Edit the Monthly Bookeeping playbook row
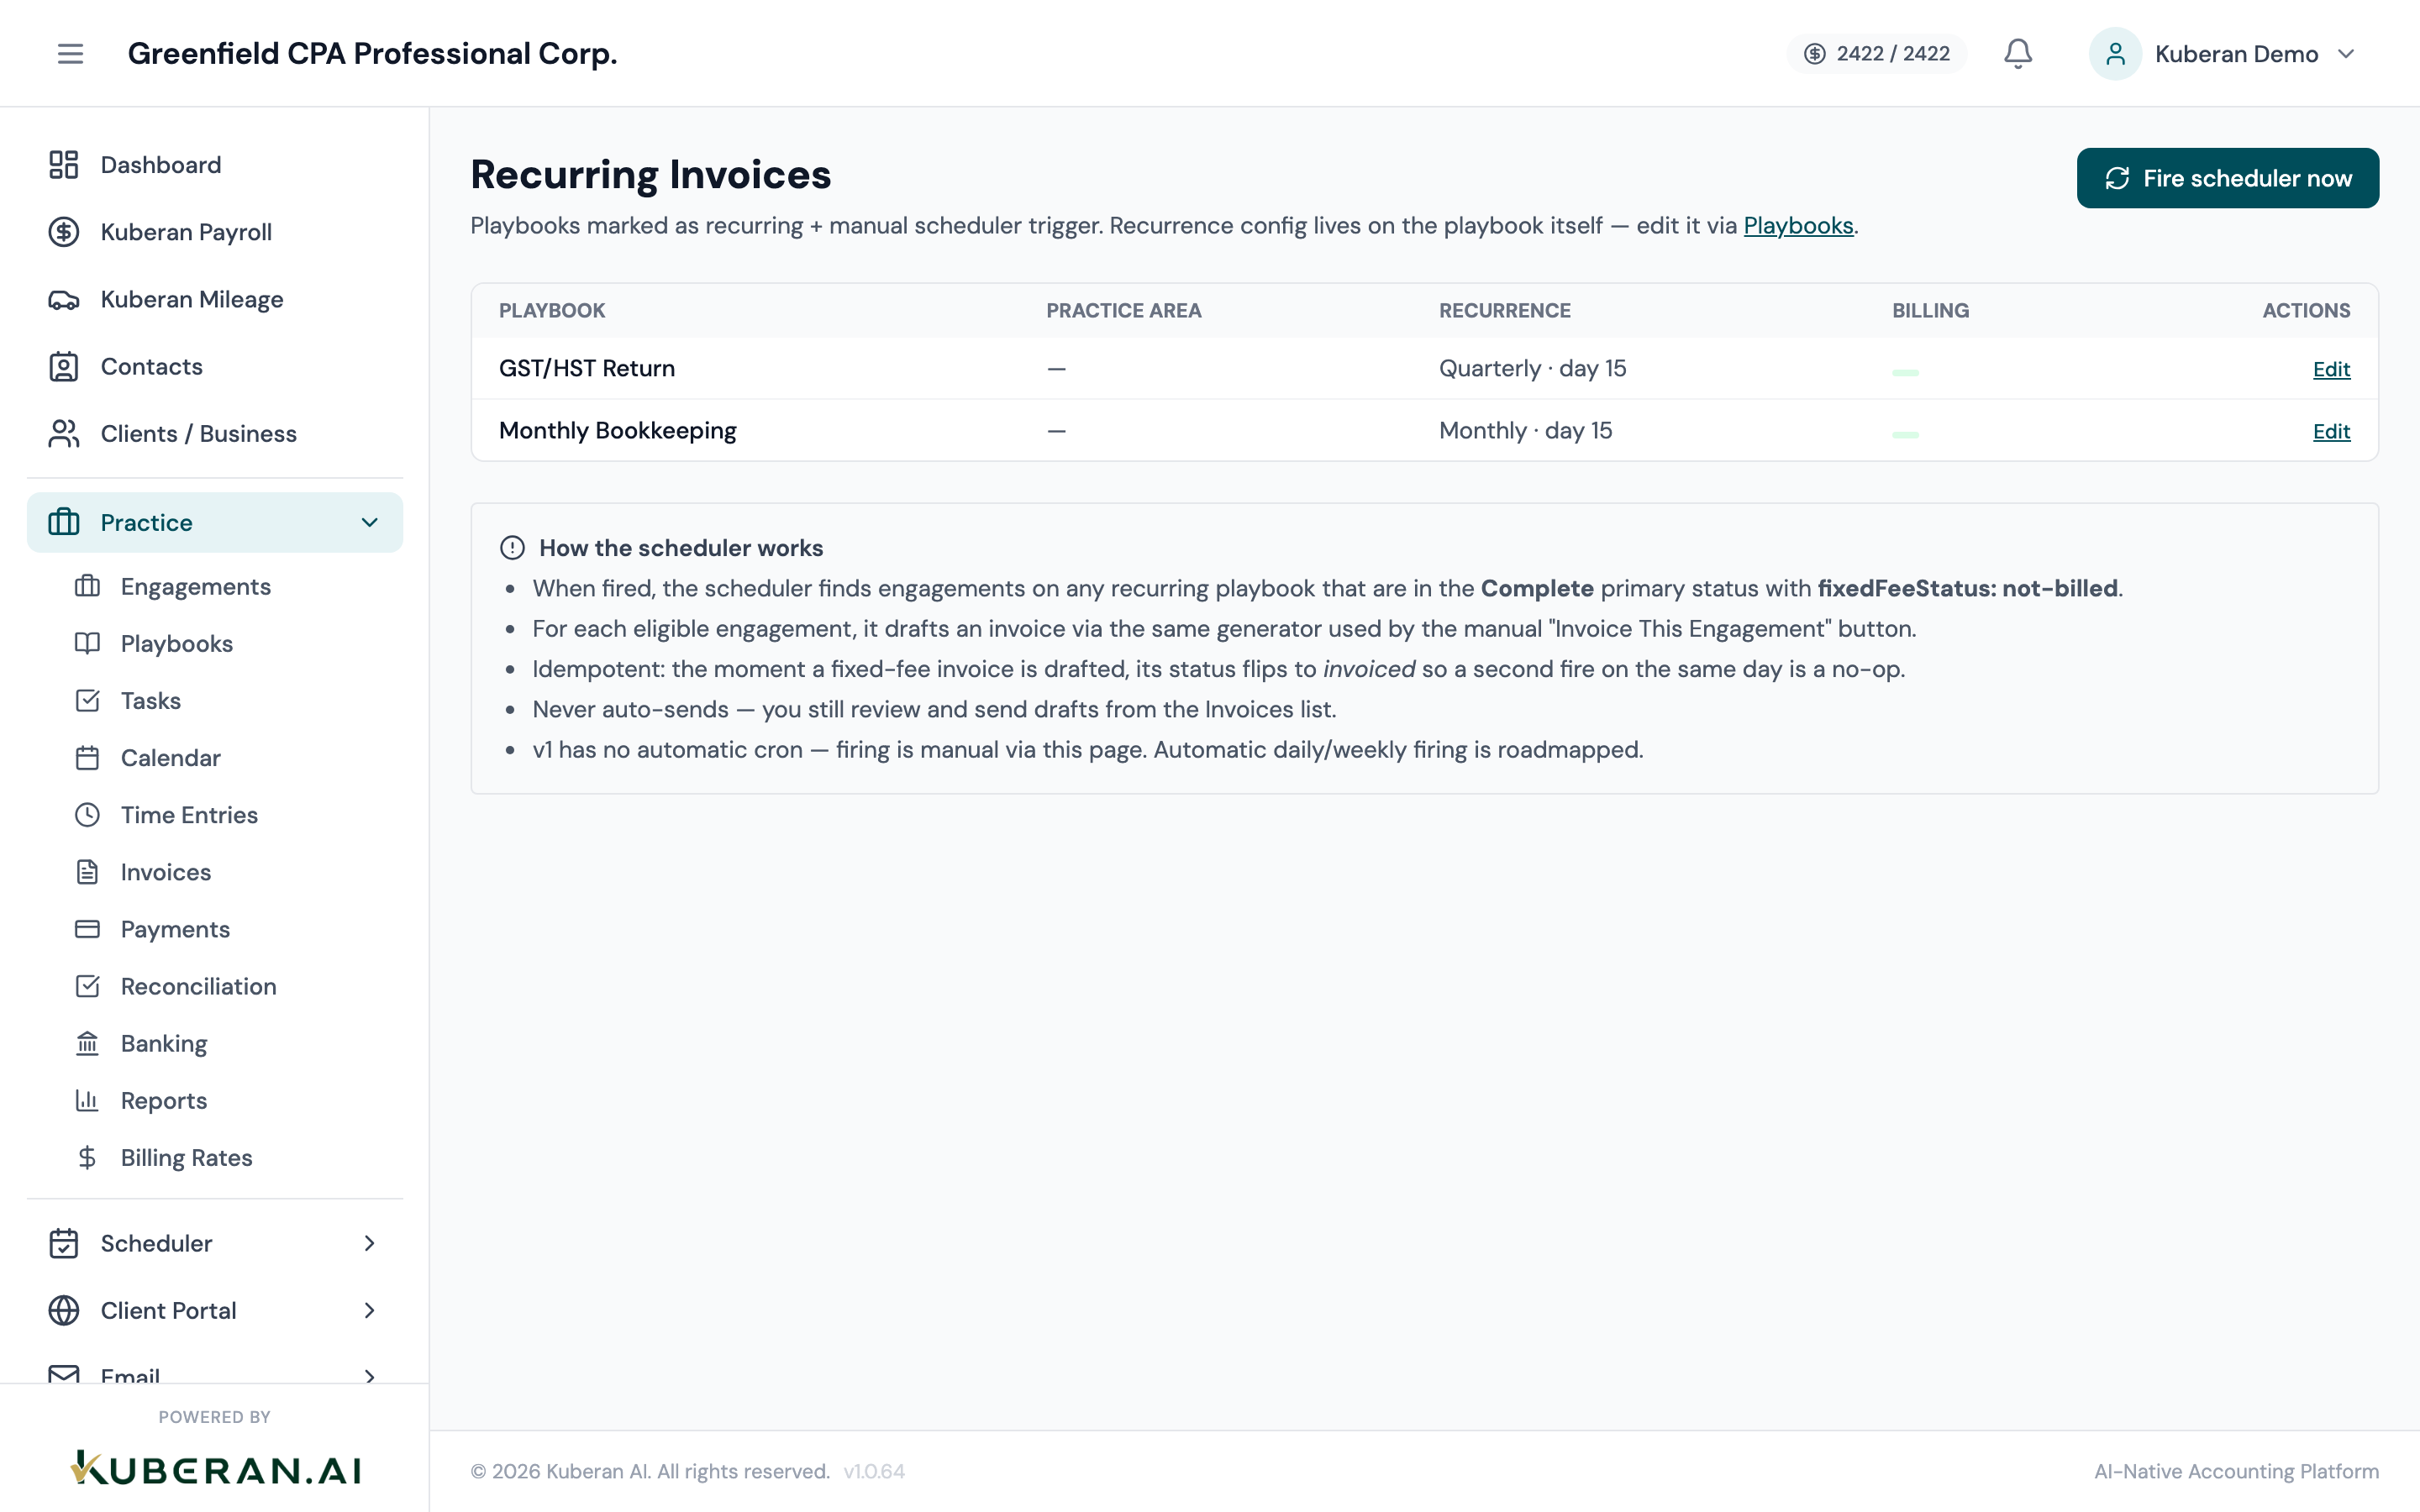This screenshot has width=2420, height=1512. pyautogui.click(x=2331, y=431)
